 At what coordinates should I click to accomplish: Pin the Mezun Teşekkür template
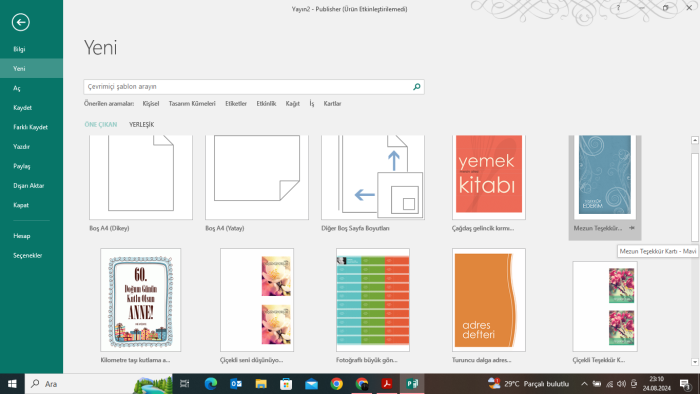point(632,228)
